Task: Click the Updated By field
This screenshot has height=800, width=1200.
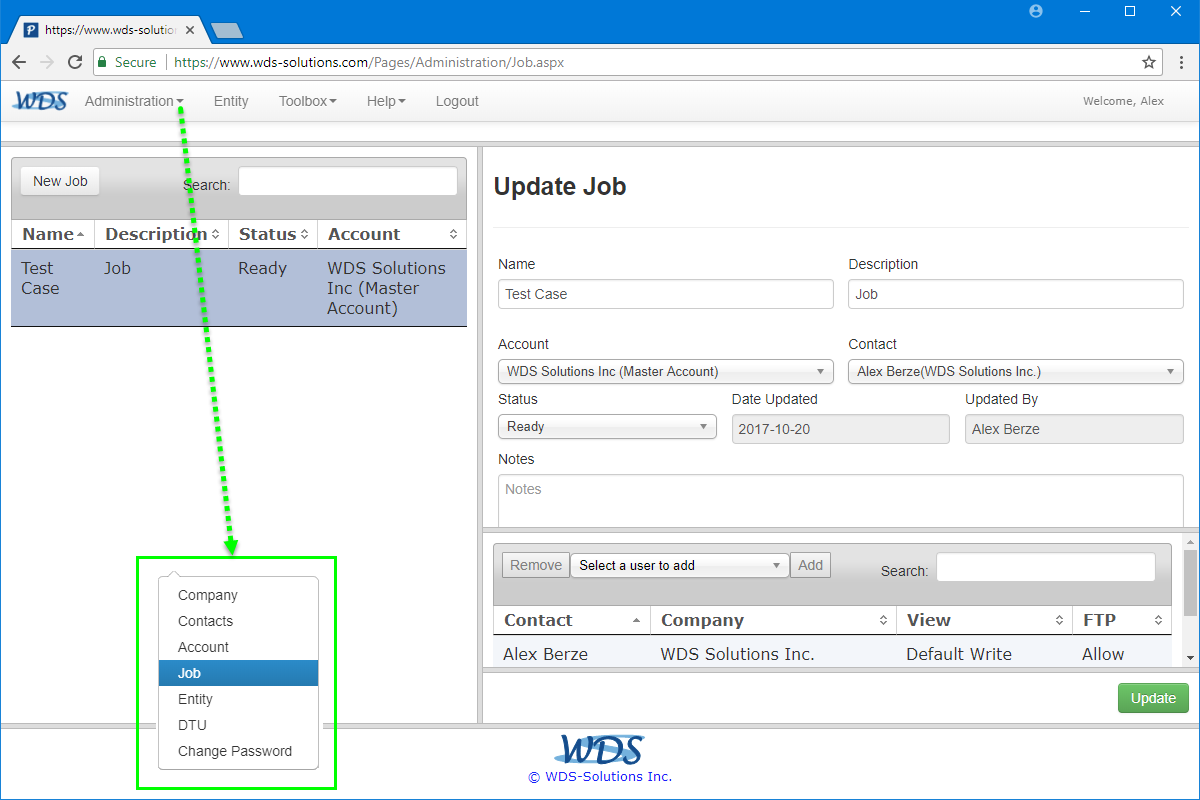Action: pos(1074,429)
